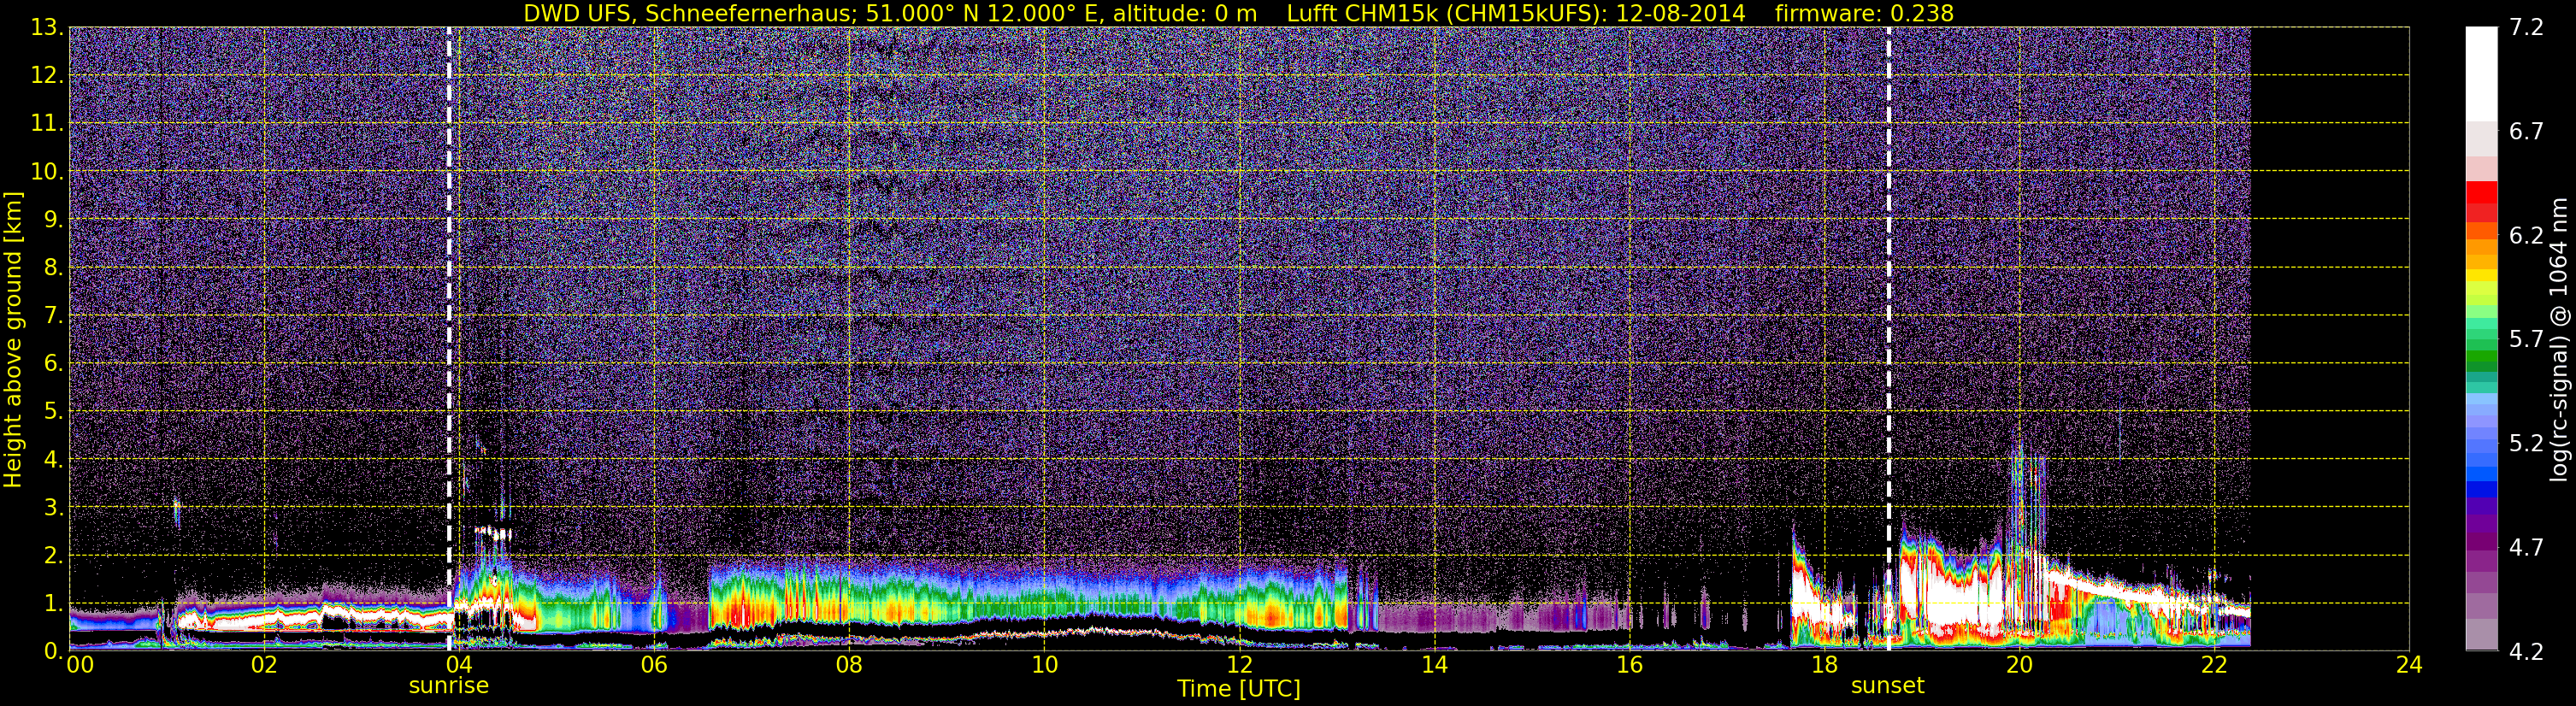Image resolution: width=2576 pixels, height=706 pixels.
Task: Click colorbar tick value 6.7
Action: click(2526, 132)
